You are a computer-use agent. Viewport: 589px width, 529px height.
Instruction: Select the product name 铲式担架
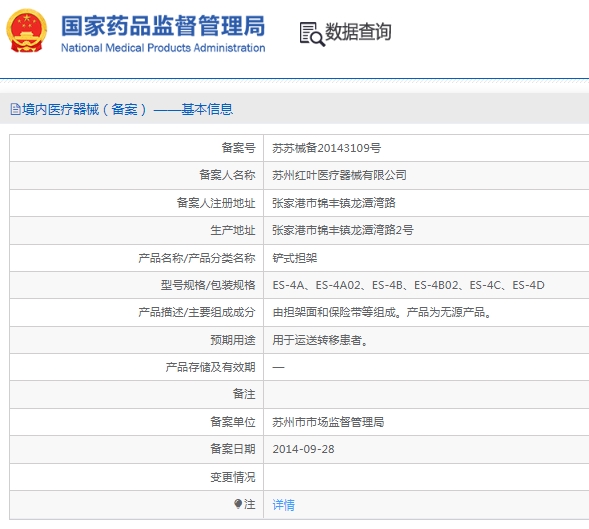pos(294,258)
